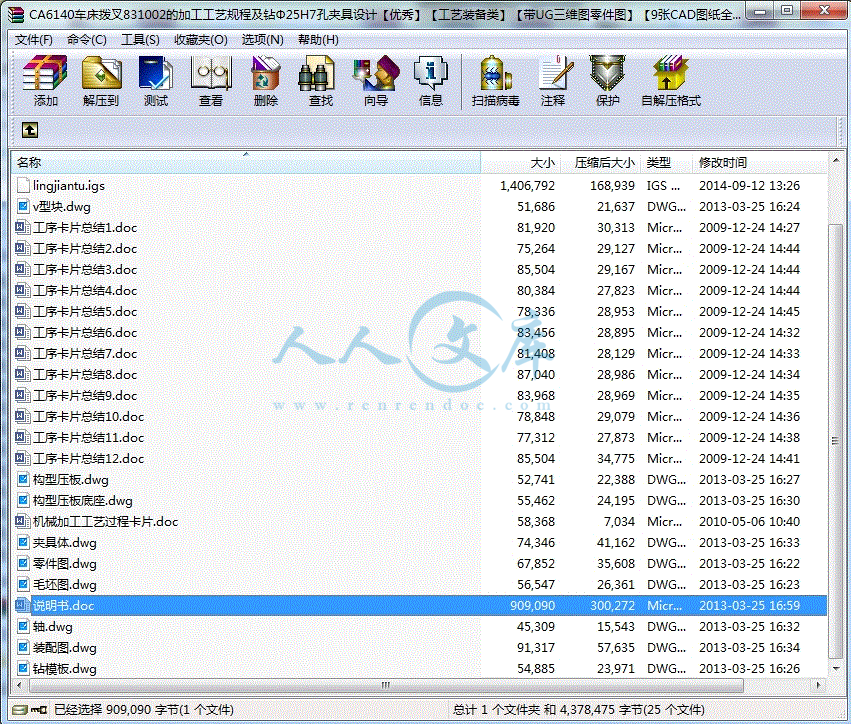Sort by 类型 column header
851x724 pixels.
(x=666, y=162)
